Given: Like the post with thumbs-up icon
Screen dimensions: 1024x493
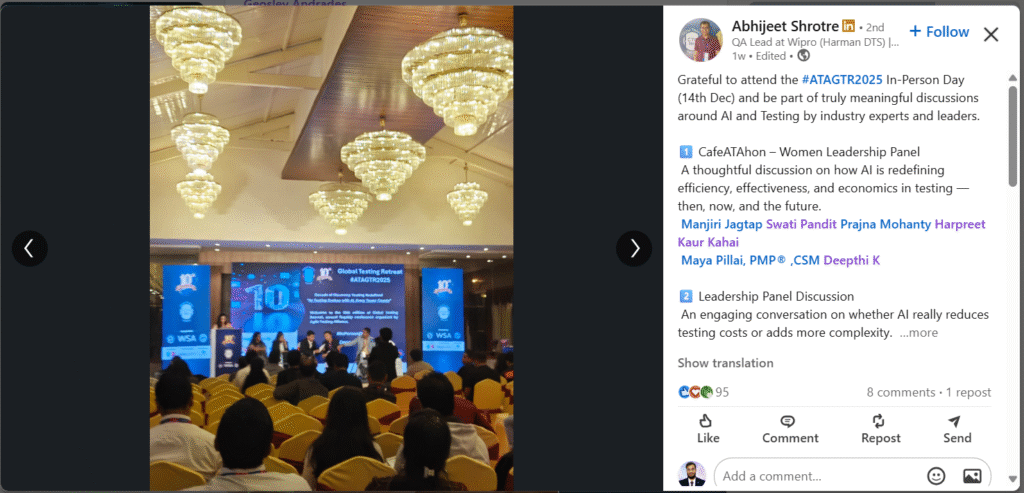Looking at the screenshot, I should [x=708, y=429].
